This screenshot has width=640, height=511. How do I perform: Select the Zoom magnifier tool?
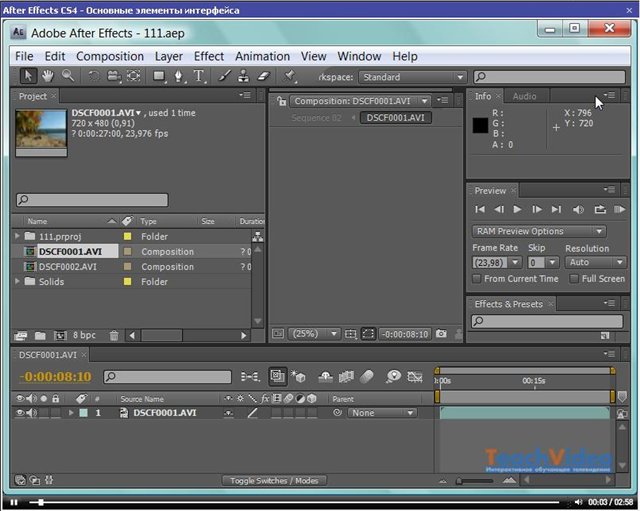coord(67,76)
